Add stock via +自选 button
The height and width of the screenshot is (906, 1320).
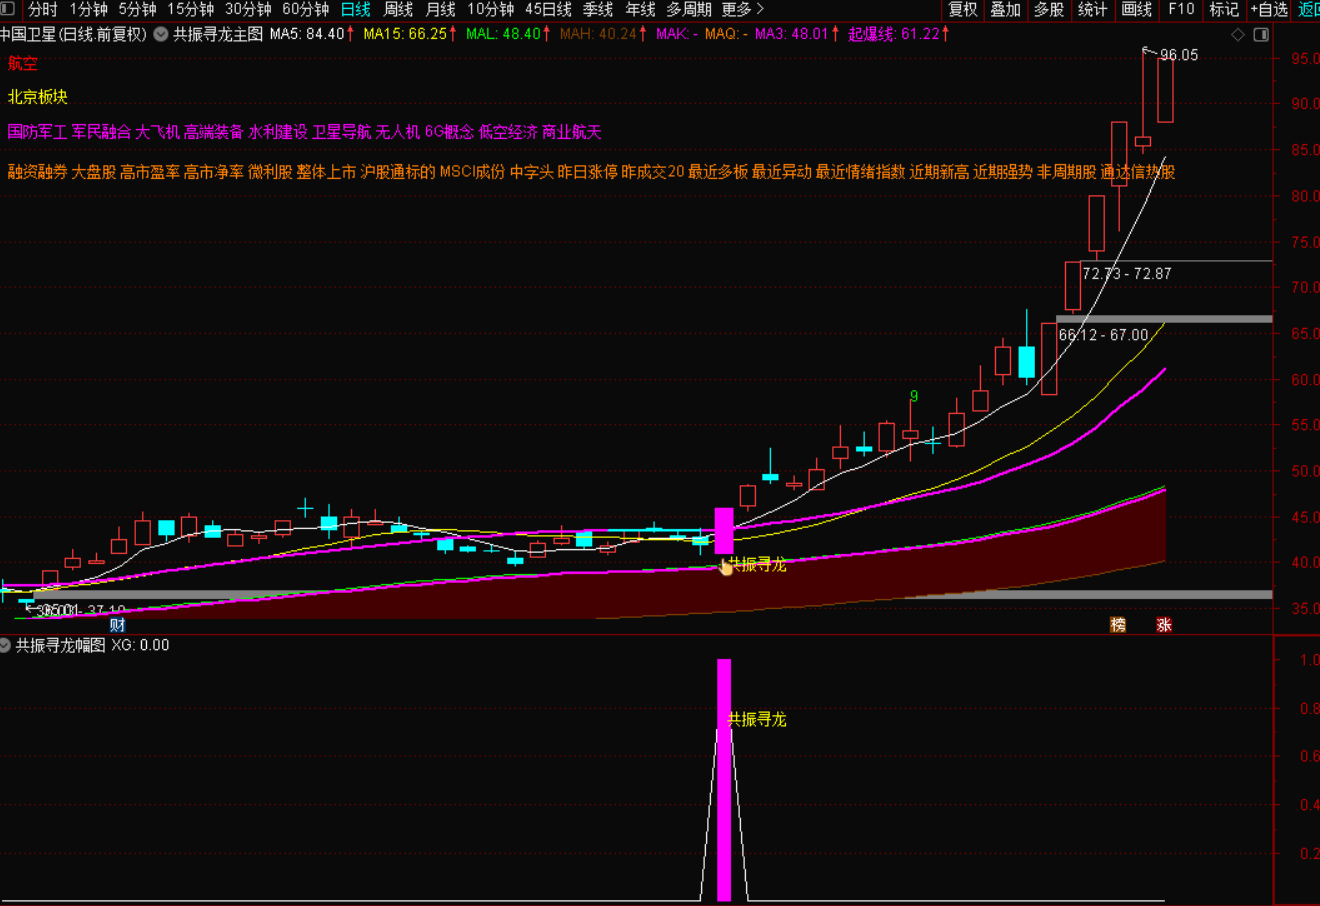pos(1269,9)
